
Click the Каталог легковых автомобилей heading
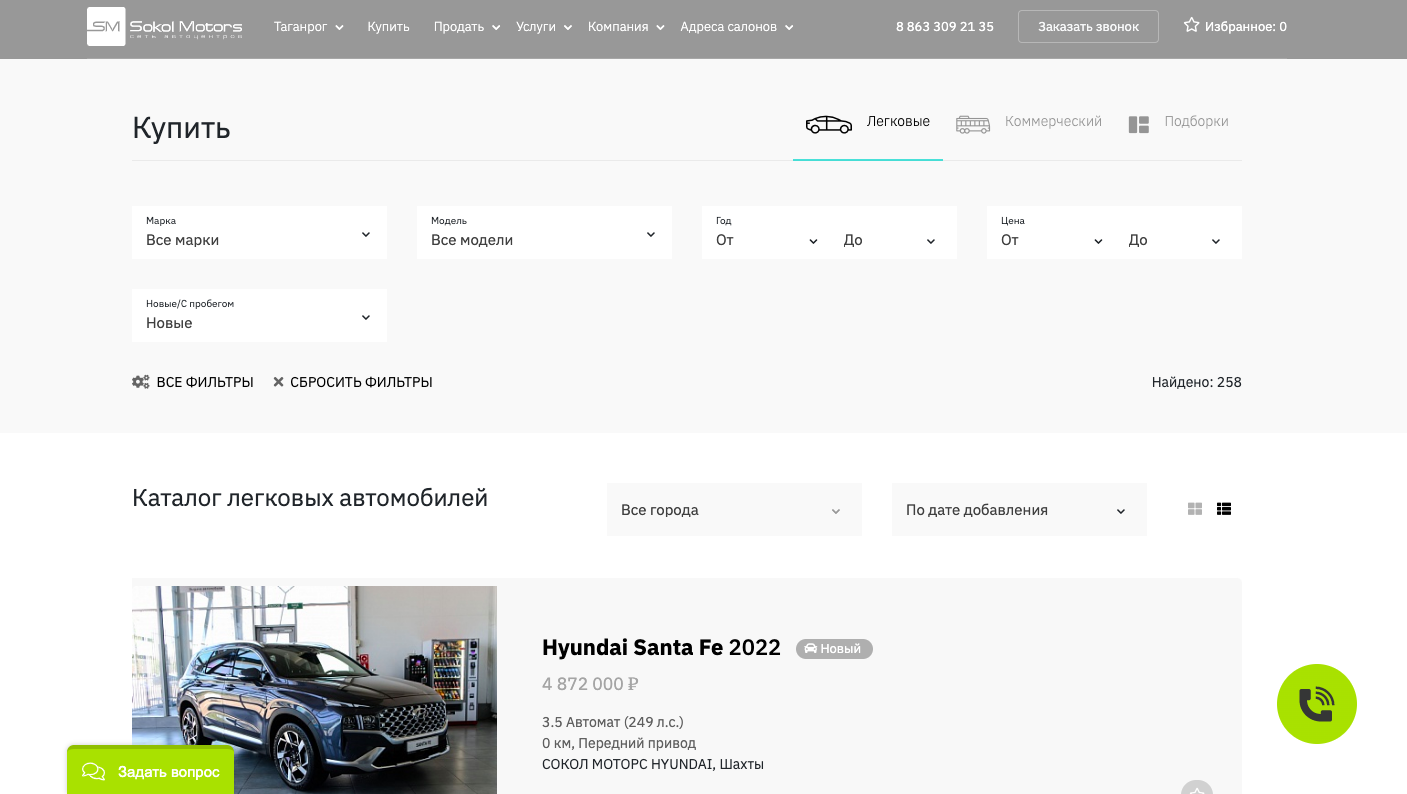tap(310, 498)
